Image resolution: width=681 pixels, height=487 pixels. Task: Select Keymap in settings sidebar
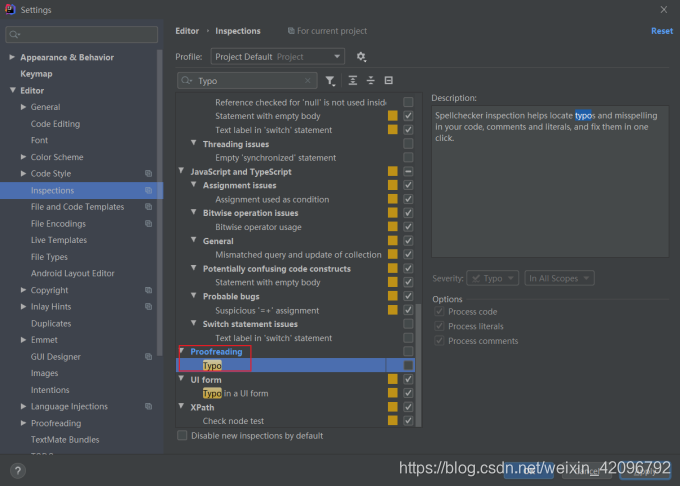click(36, 74)
